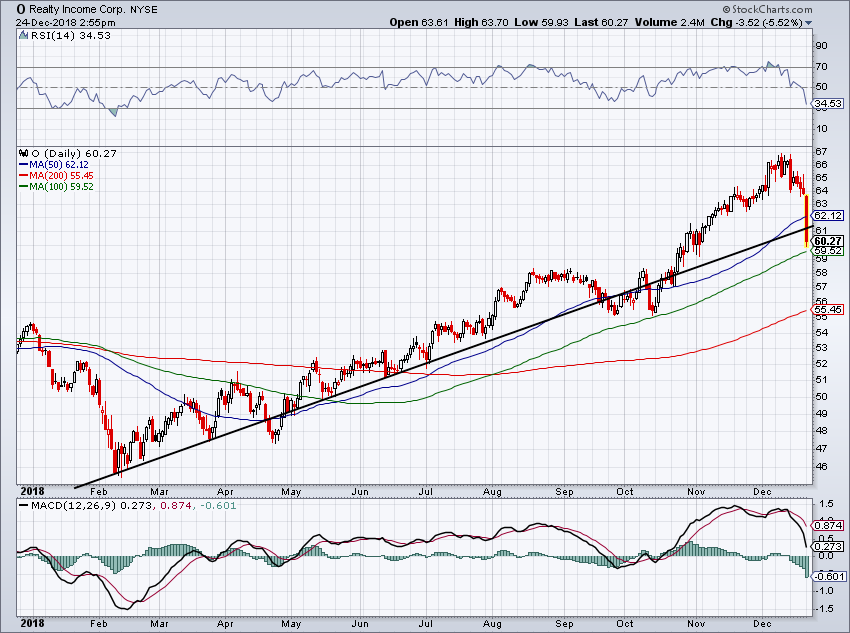850x633 pixels.
Task: Click the Volume 2.4M value
Action: [669, 22]
